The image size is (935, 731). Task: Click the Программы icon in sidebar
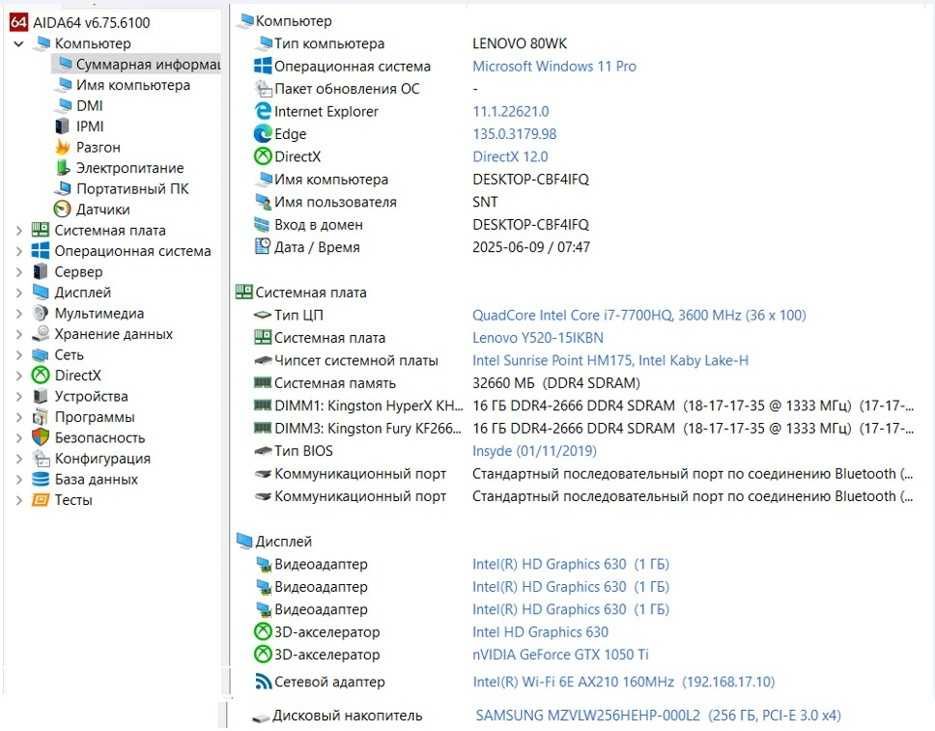pos(41,417)
